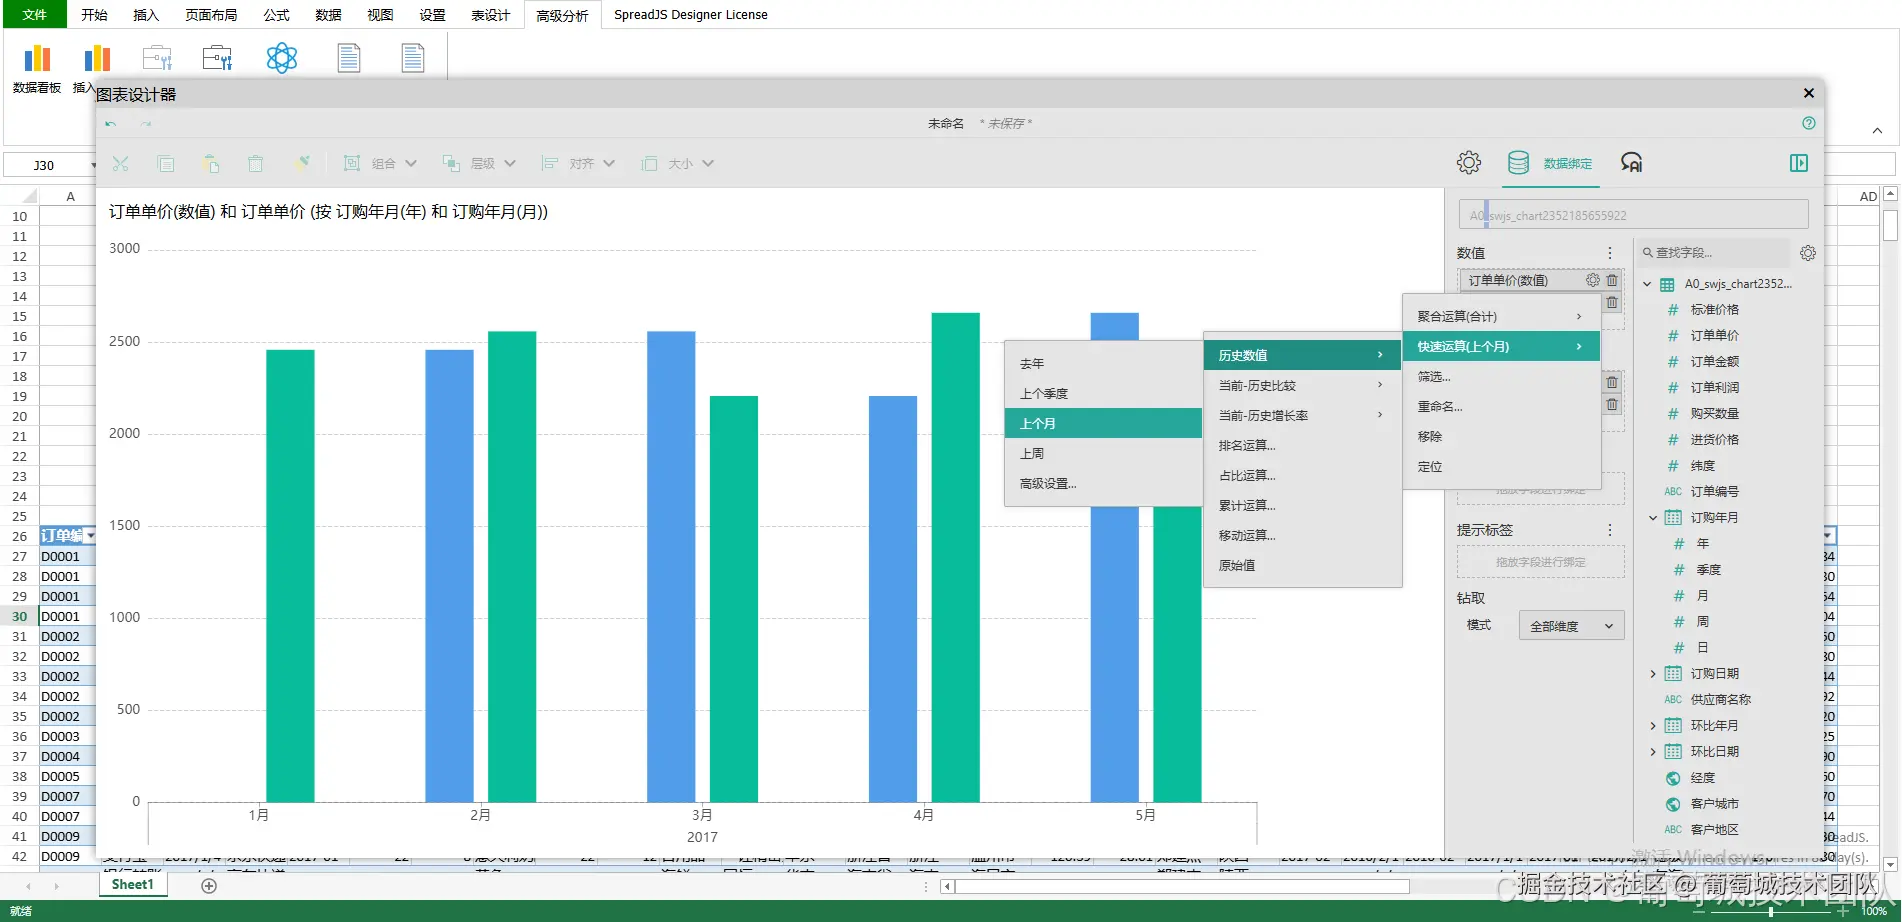Toggle the side panel layout icon
Viewport: 1902px width, 922px height.
pyautogui.click(x=1799, y=163)
